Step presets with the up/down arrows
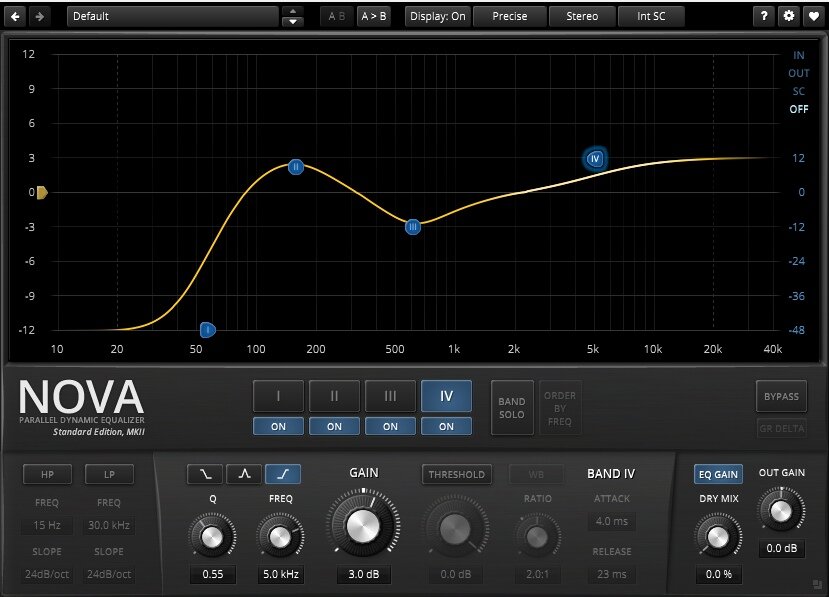Image resolution: width=829 pixels, height=597 pixels. click(292, 16)
